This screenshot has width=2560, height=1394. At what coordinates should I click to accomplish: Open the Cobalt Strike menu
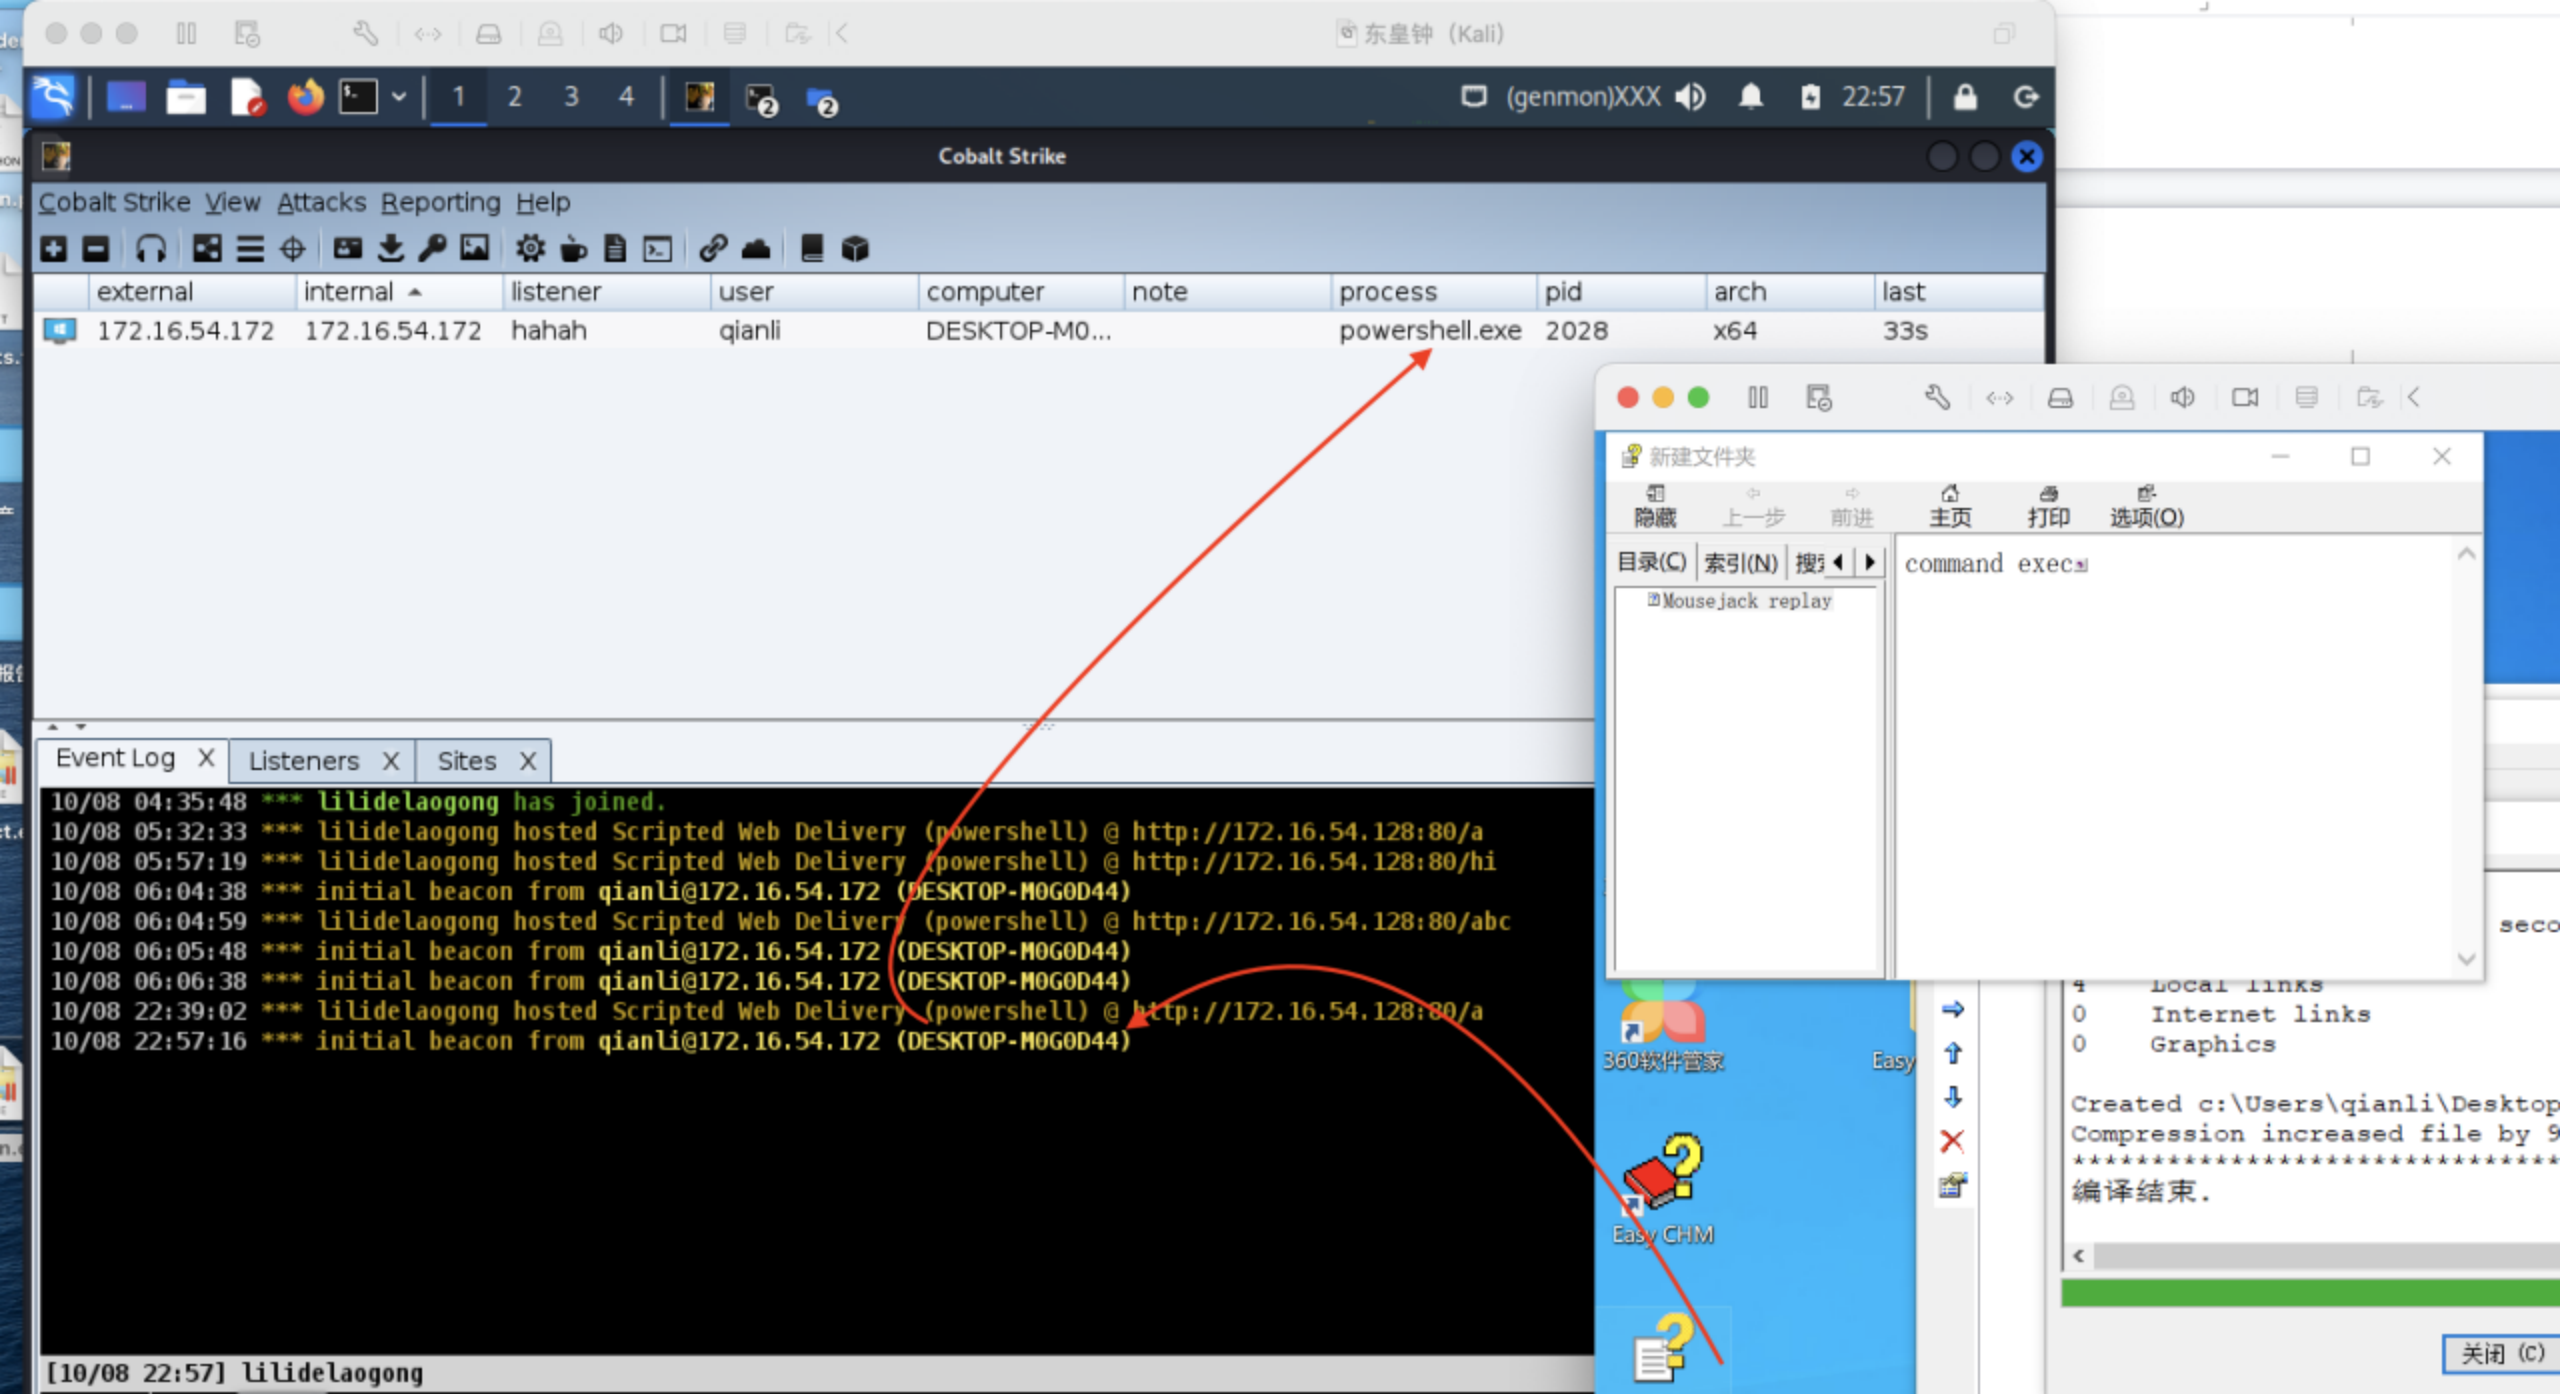(x=115, y=202)
